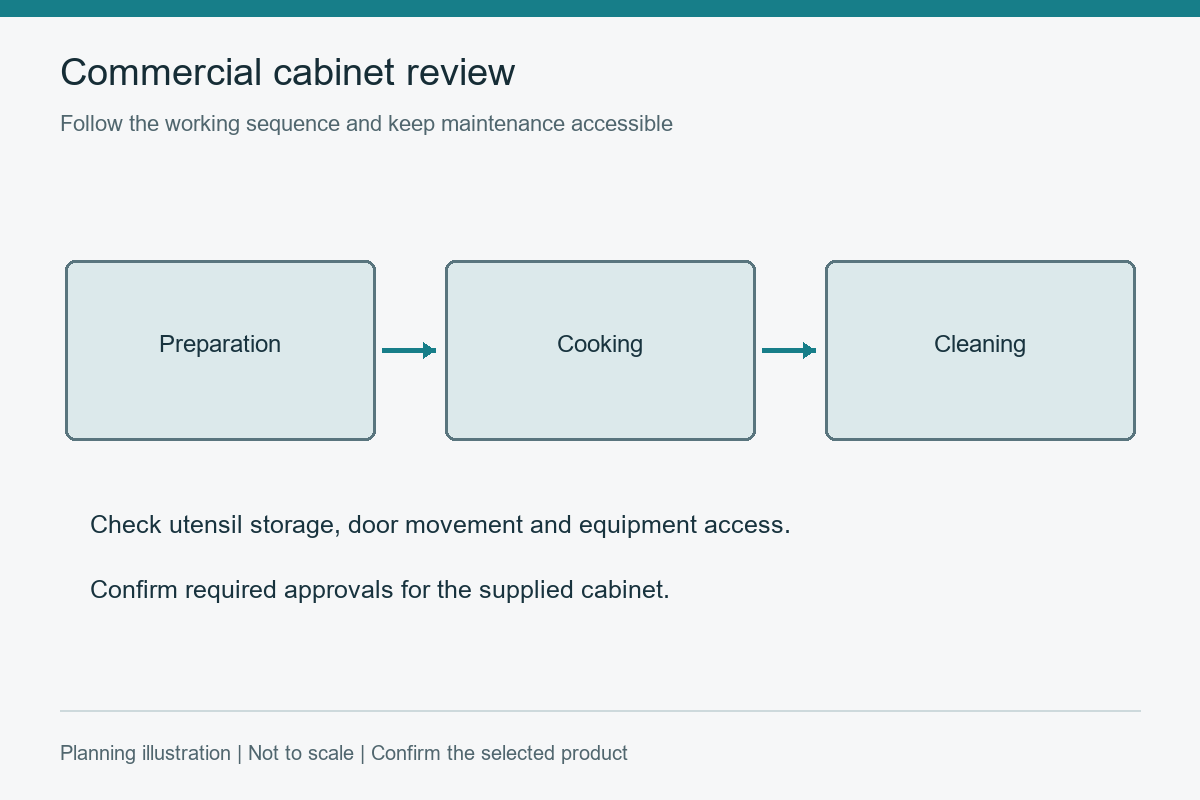Click the Cooking box
Viewport: 1200px width, 800px height.
(600, 350)
